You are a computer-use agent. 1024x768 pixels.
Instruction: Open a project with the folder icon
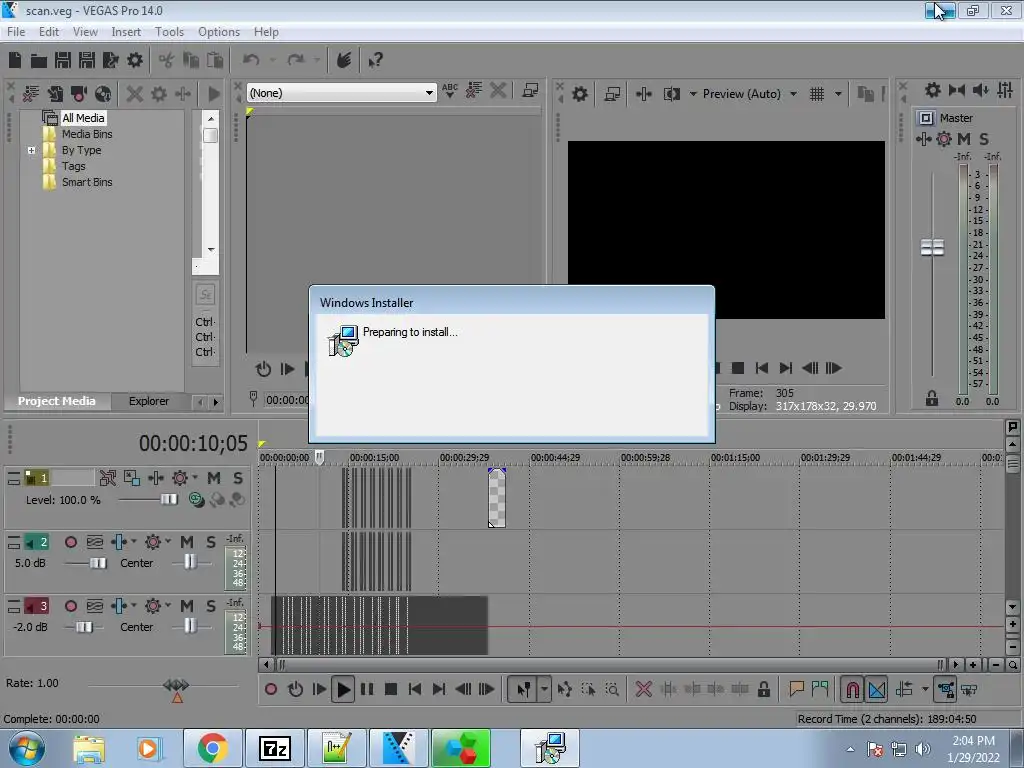39,61
